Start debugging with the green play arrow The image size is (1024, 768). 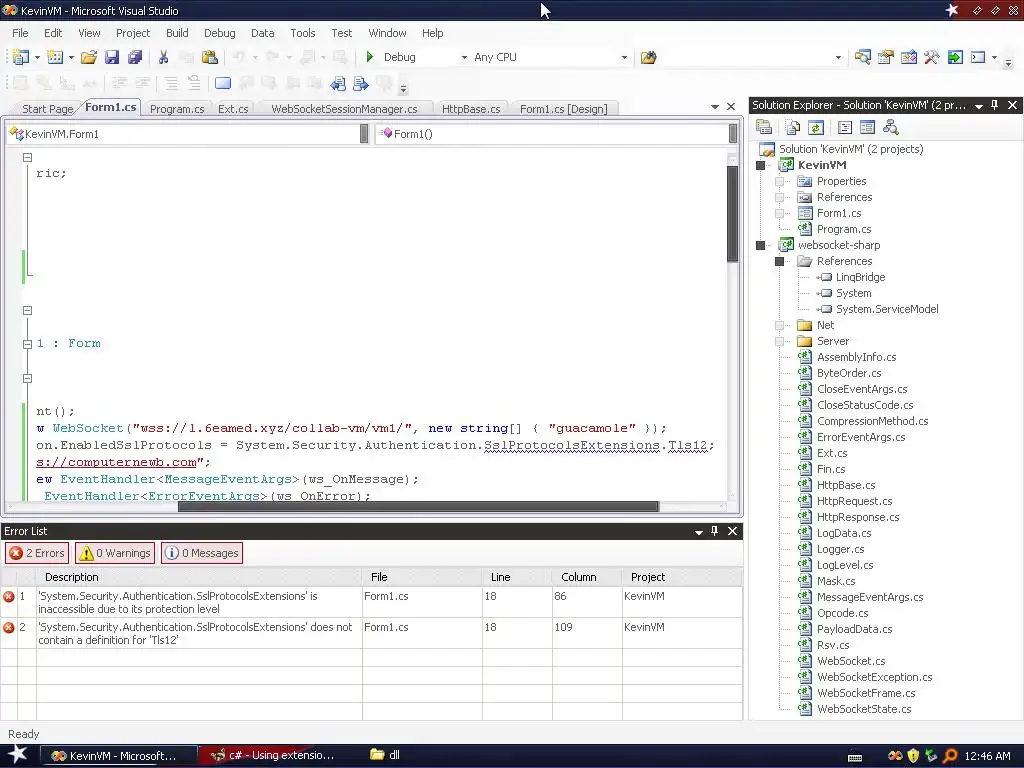click(x=370, y=57)
